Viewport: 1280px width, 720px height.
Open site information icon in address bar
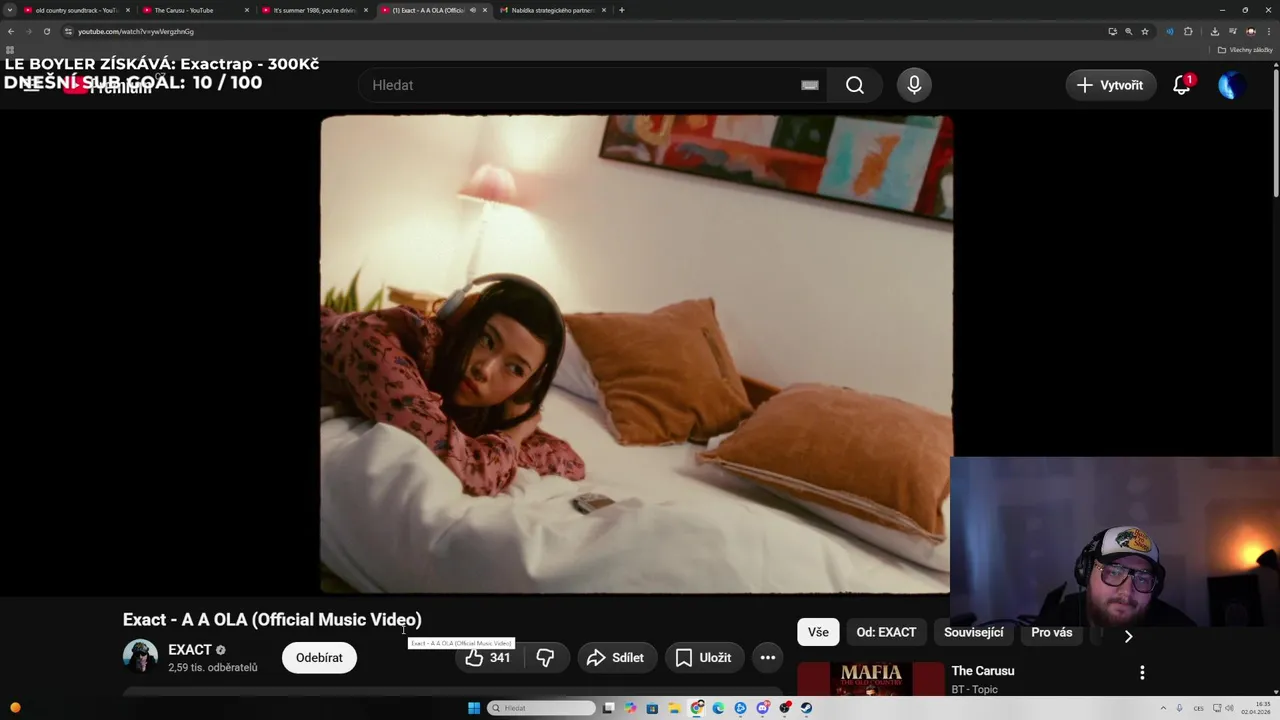pos(68,31)
